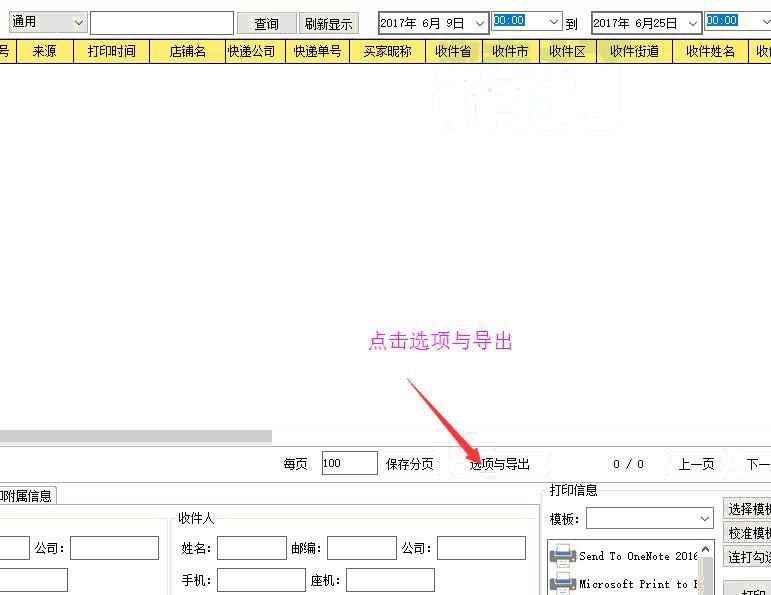Select the Microsoft Print to PDF printer
This screenshot has height=595, width=771.
[x=624, y=584]
